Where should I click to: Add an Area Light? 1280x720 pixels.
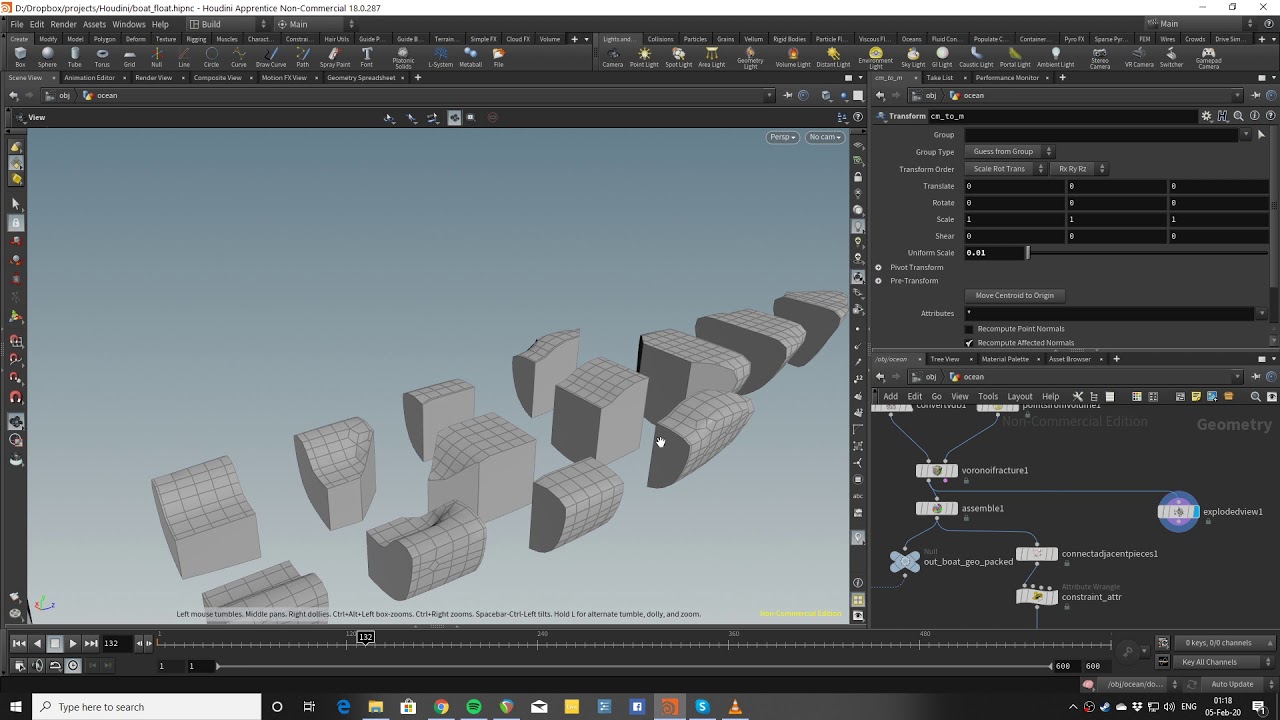coord(711,58)
